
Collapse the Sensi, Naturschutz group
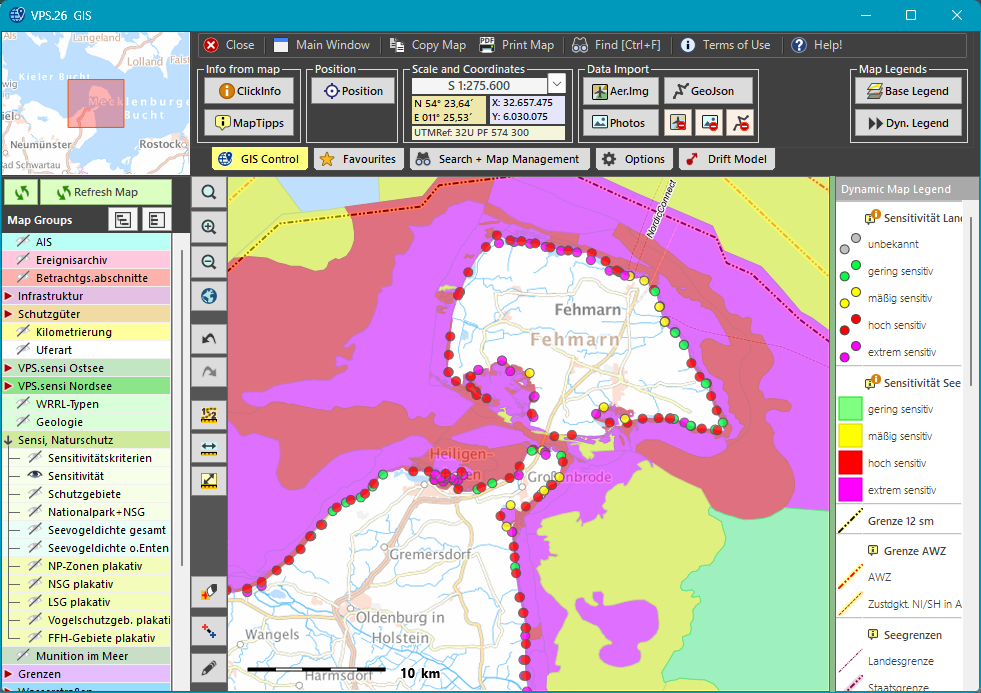pyautogui.click(x=8, y=440)
